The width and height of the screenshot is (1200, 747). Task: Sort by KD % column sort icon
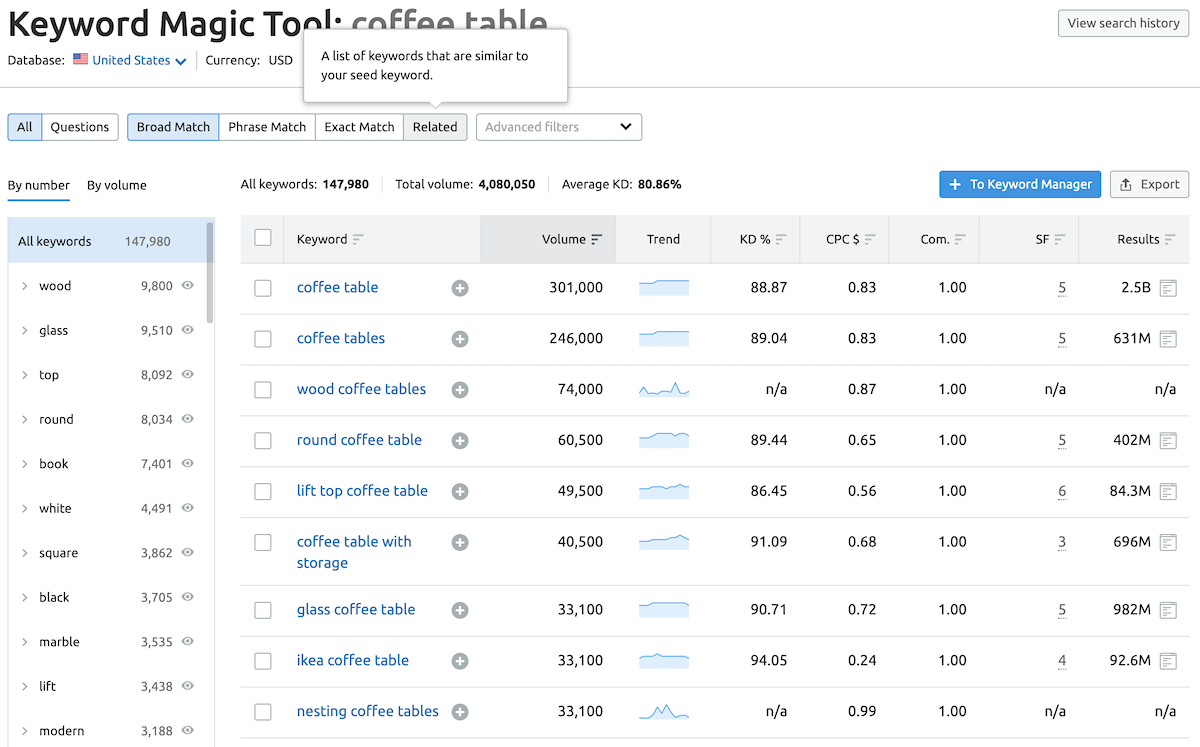(781, 240)
